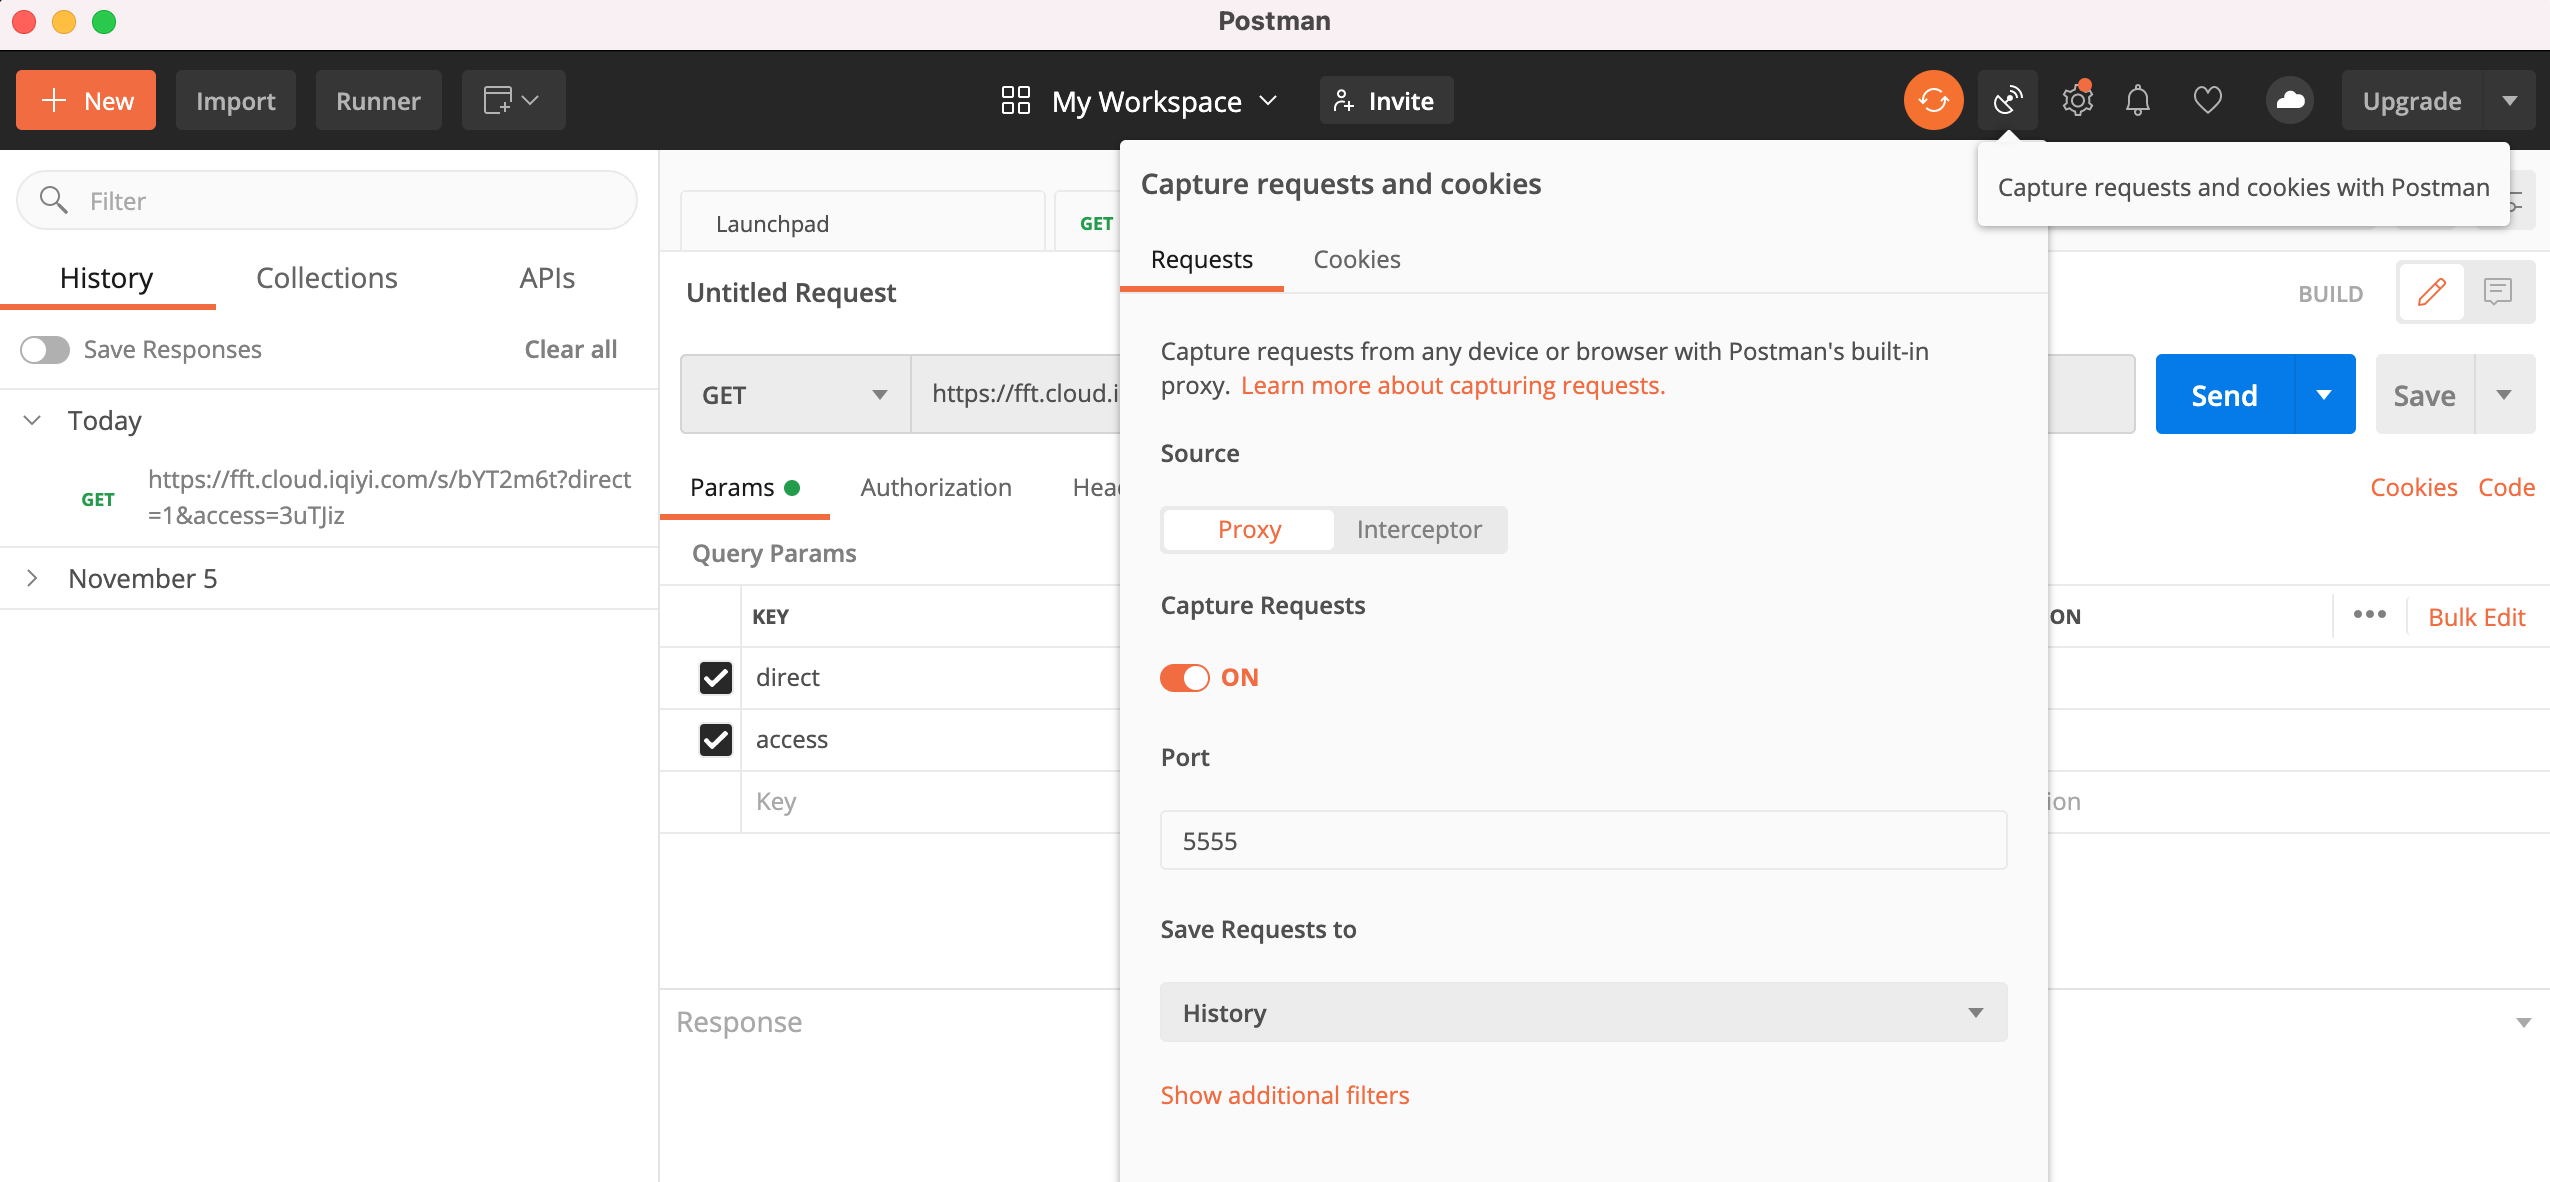The image size is (2550, 1182).
Task: Turn off the Capture Requests toggle
Action: pyautogui.click(x=1185, y=678)
